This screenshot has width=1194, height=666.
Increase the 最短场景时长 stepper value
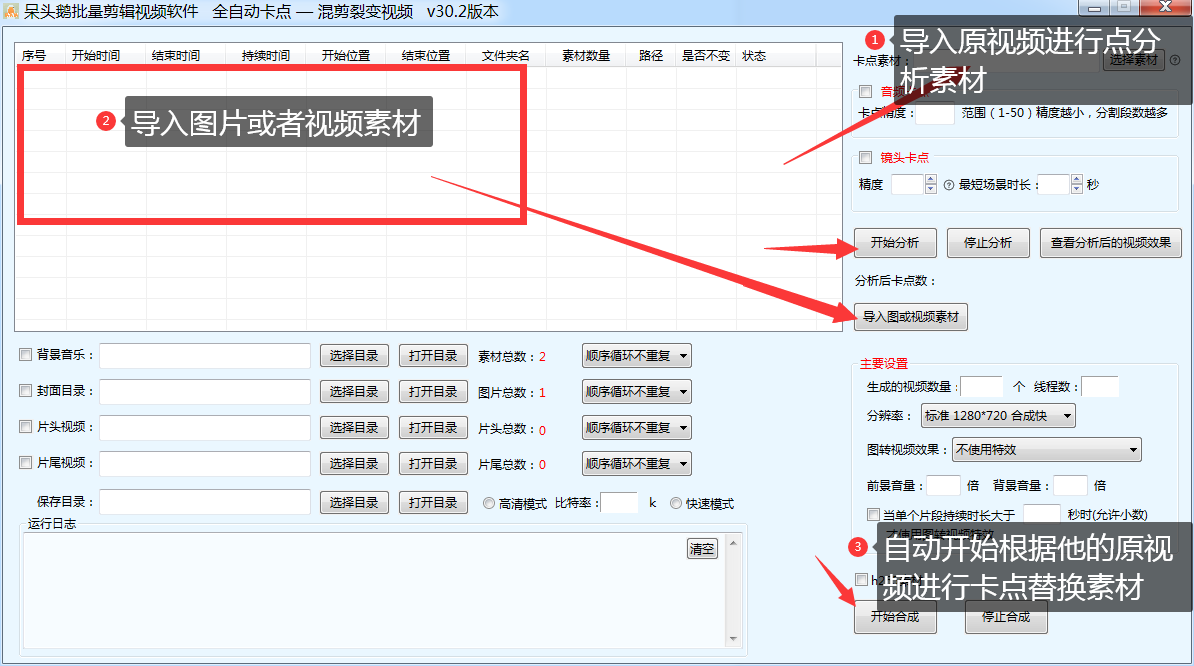[1076, 180]
